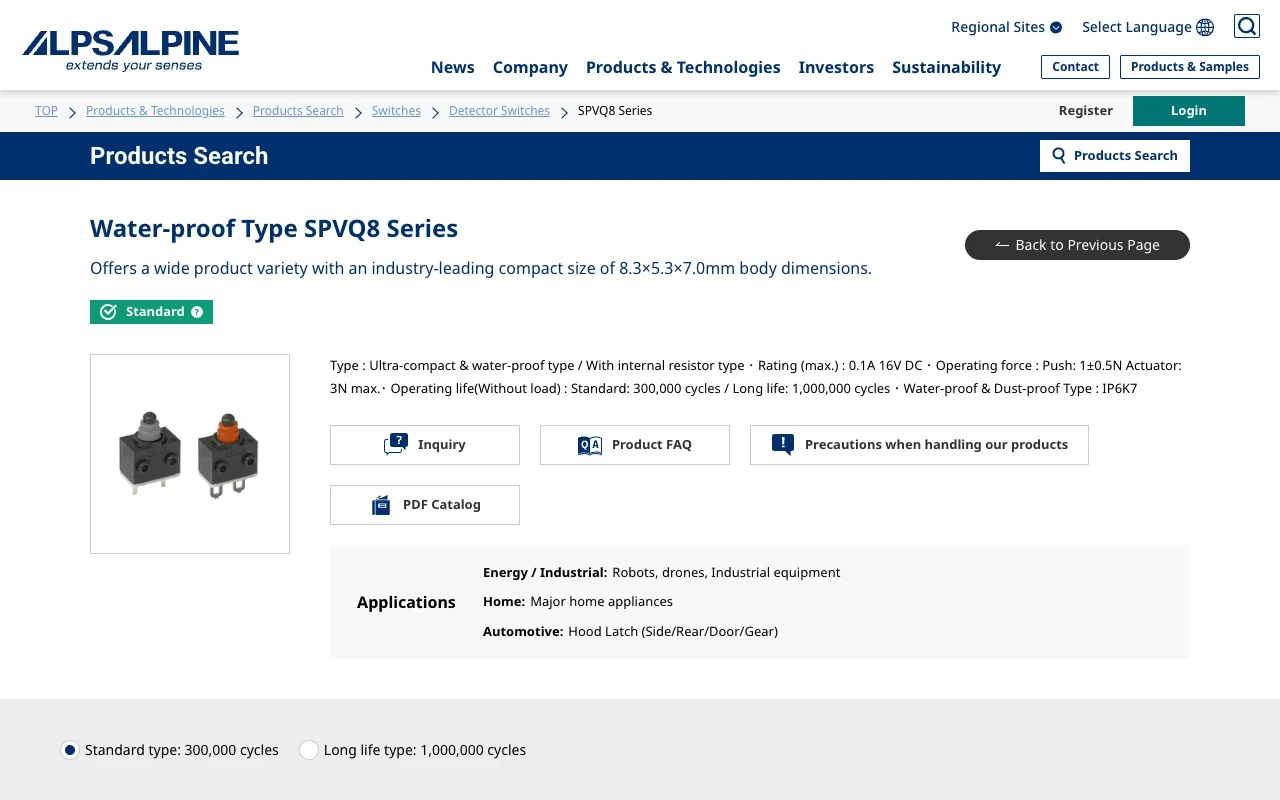Click the Products & Samples button

tap(1189, 67)
